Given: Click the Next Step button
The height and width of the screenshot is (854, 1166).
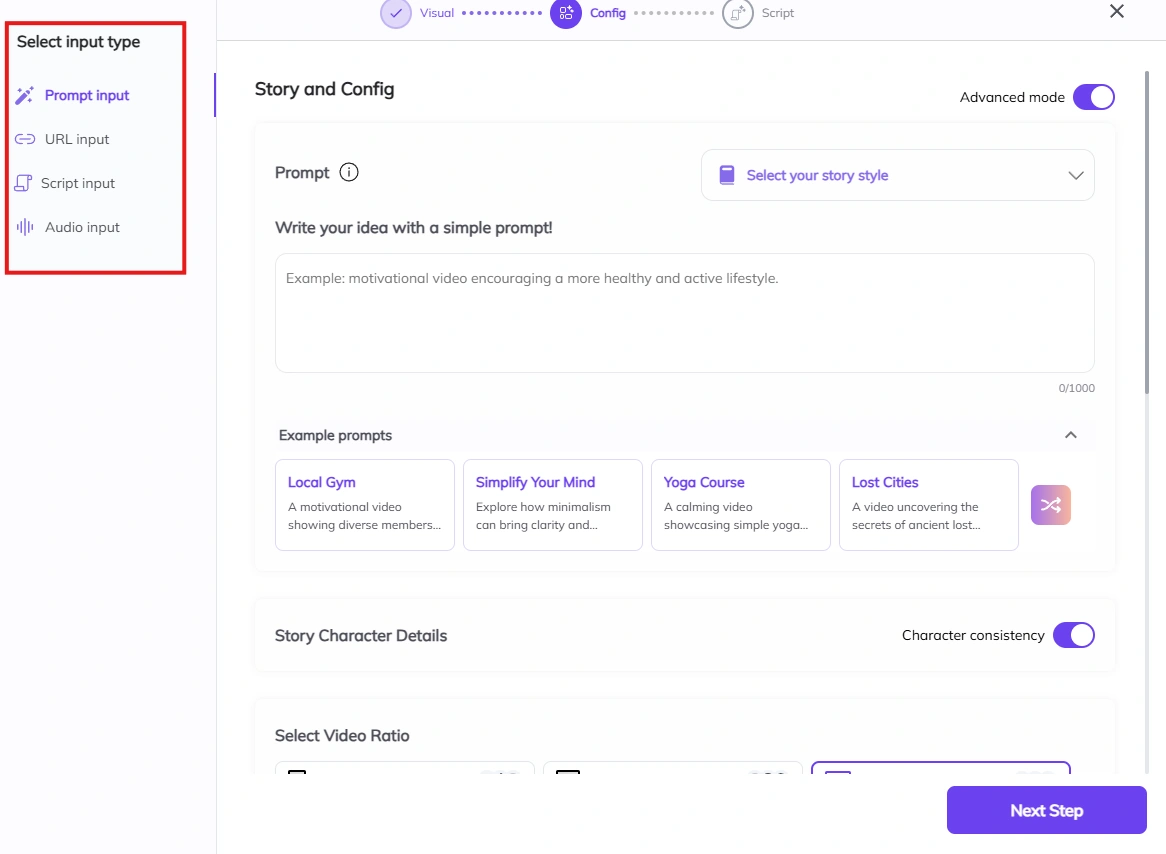Looking at the screenshot, I should click(1046, 810).
